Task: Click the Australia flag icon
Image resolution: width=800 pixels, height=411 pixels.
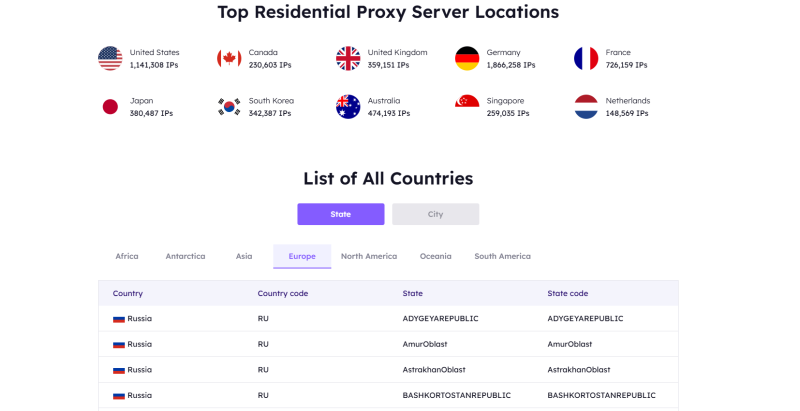Action: pos(348,107)
